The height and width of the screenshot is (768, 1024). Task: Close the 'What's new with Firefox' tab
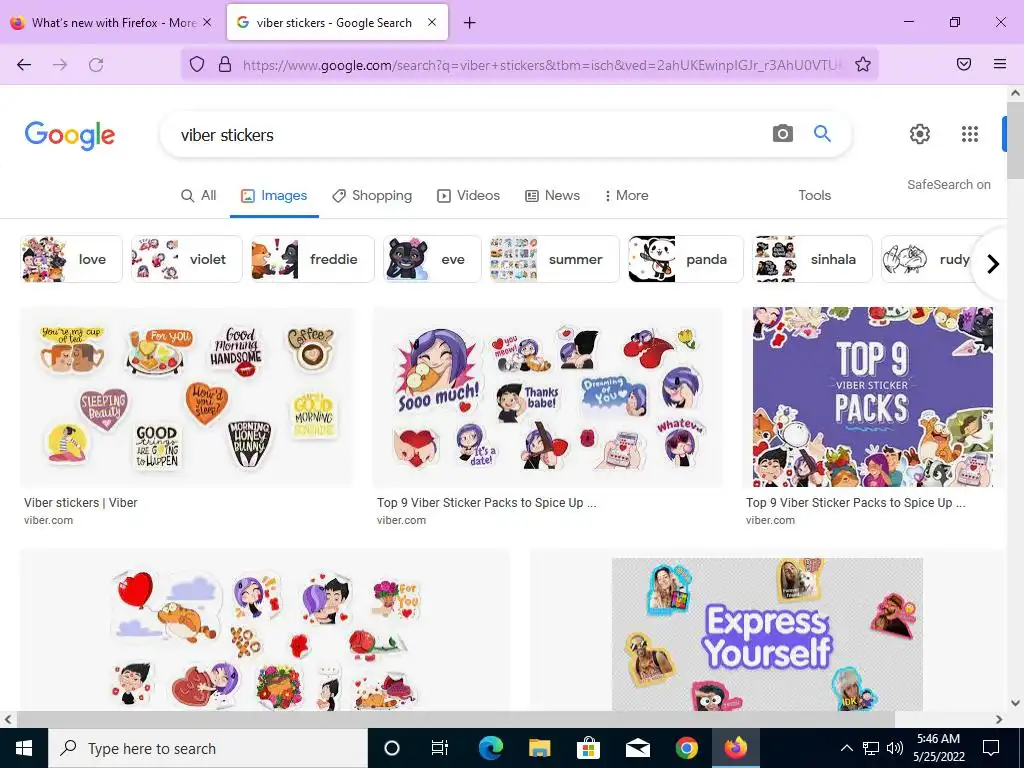(207, 22)
